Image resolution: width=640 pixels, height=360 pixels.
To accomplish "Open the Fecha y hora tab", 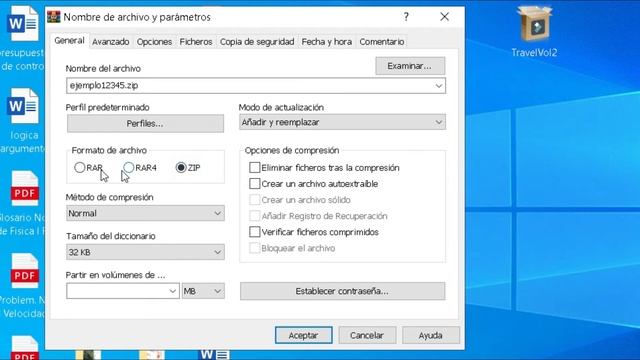I will 327,42.
